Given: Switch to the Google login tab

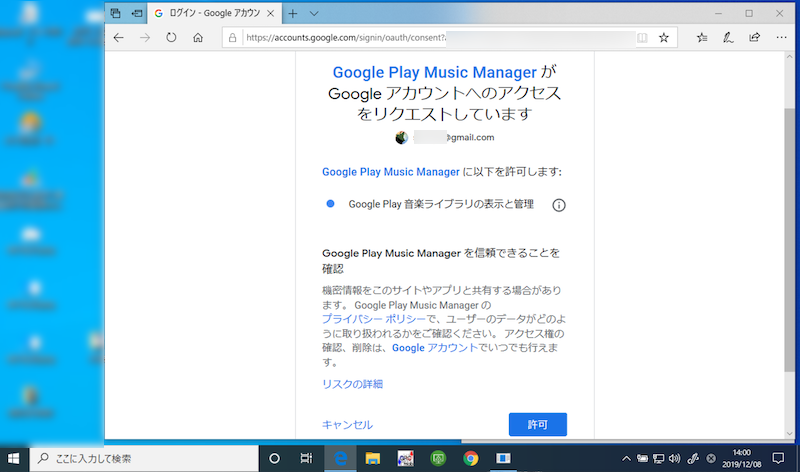Looking at the screenshot, I should [210, 14].
